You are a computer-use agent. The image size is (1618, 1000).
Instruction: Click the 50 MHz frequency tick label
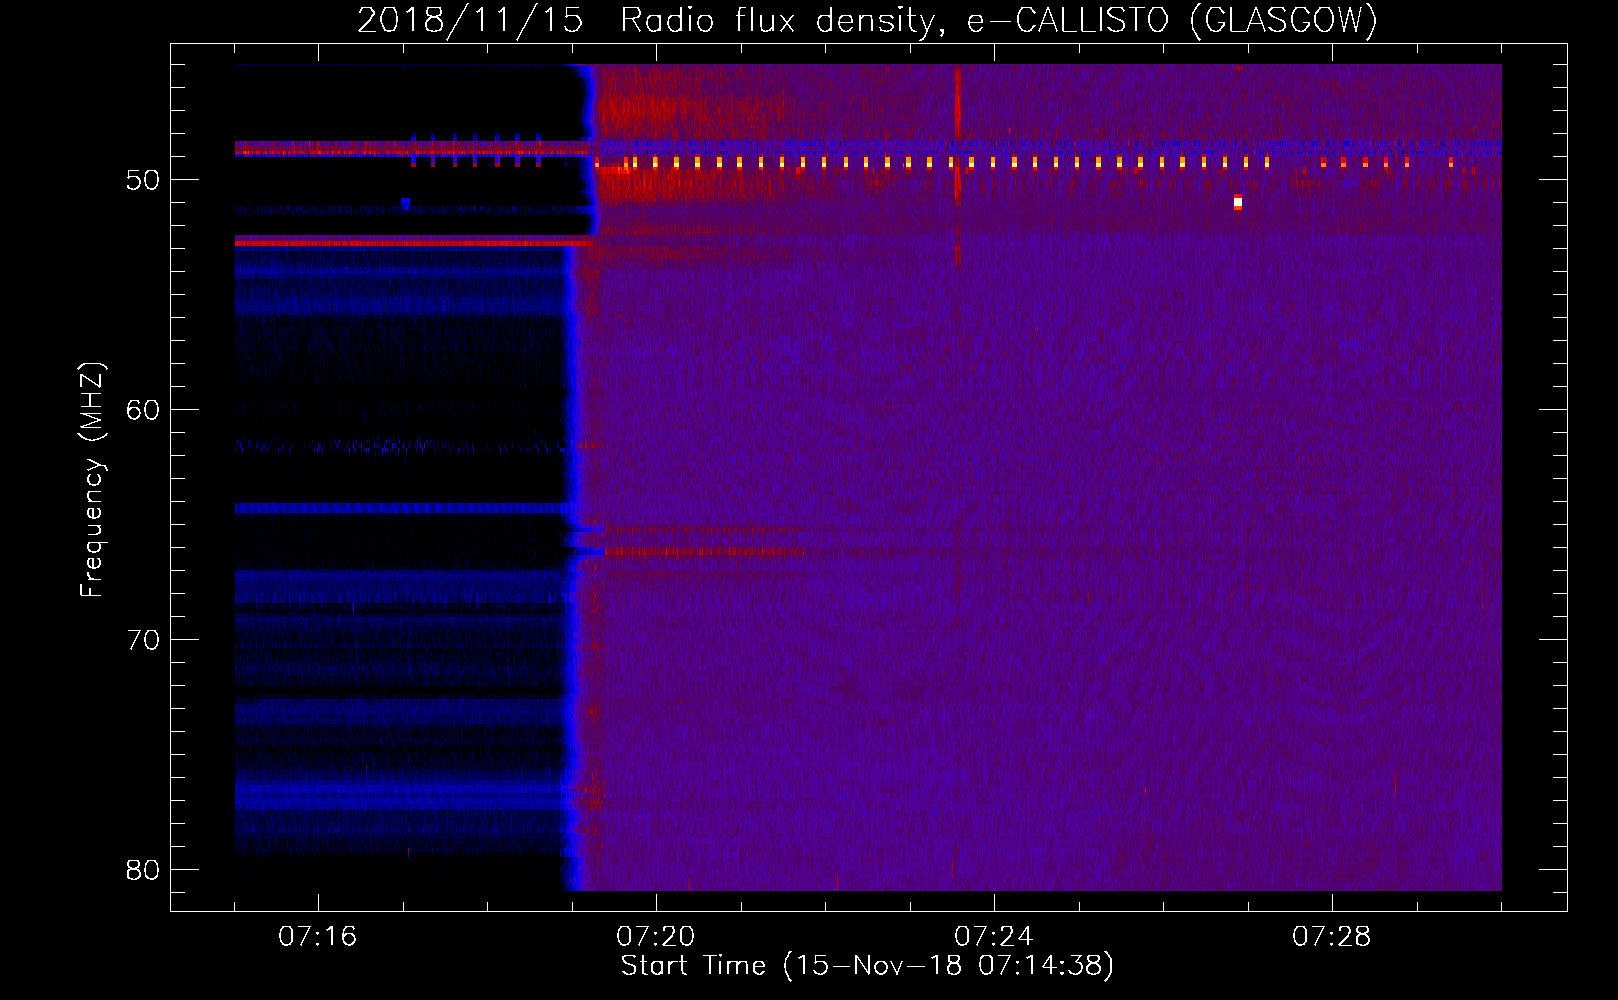[143, 180]
